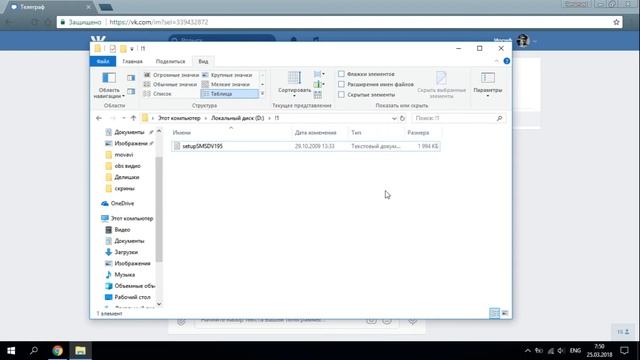Expand the layout gallery more arrow
Image resolution: width=640 pixels, height=360 pixels.
[x=262, y=94]
